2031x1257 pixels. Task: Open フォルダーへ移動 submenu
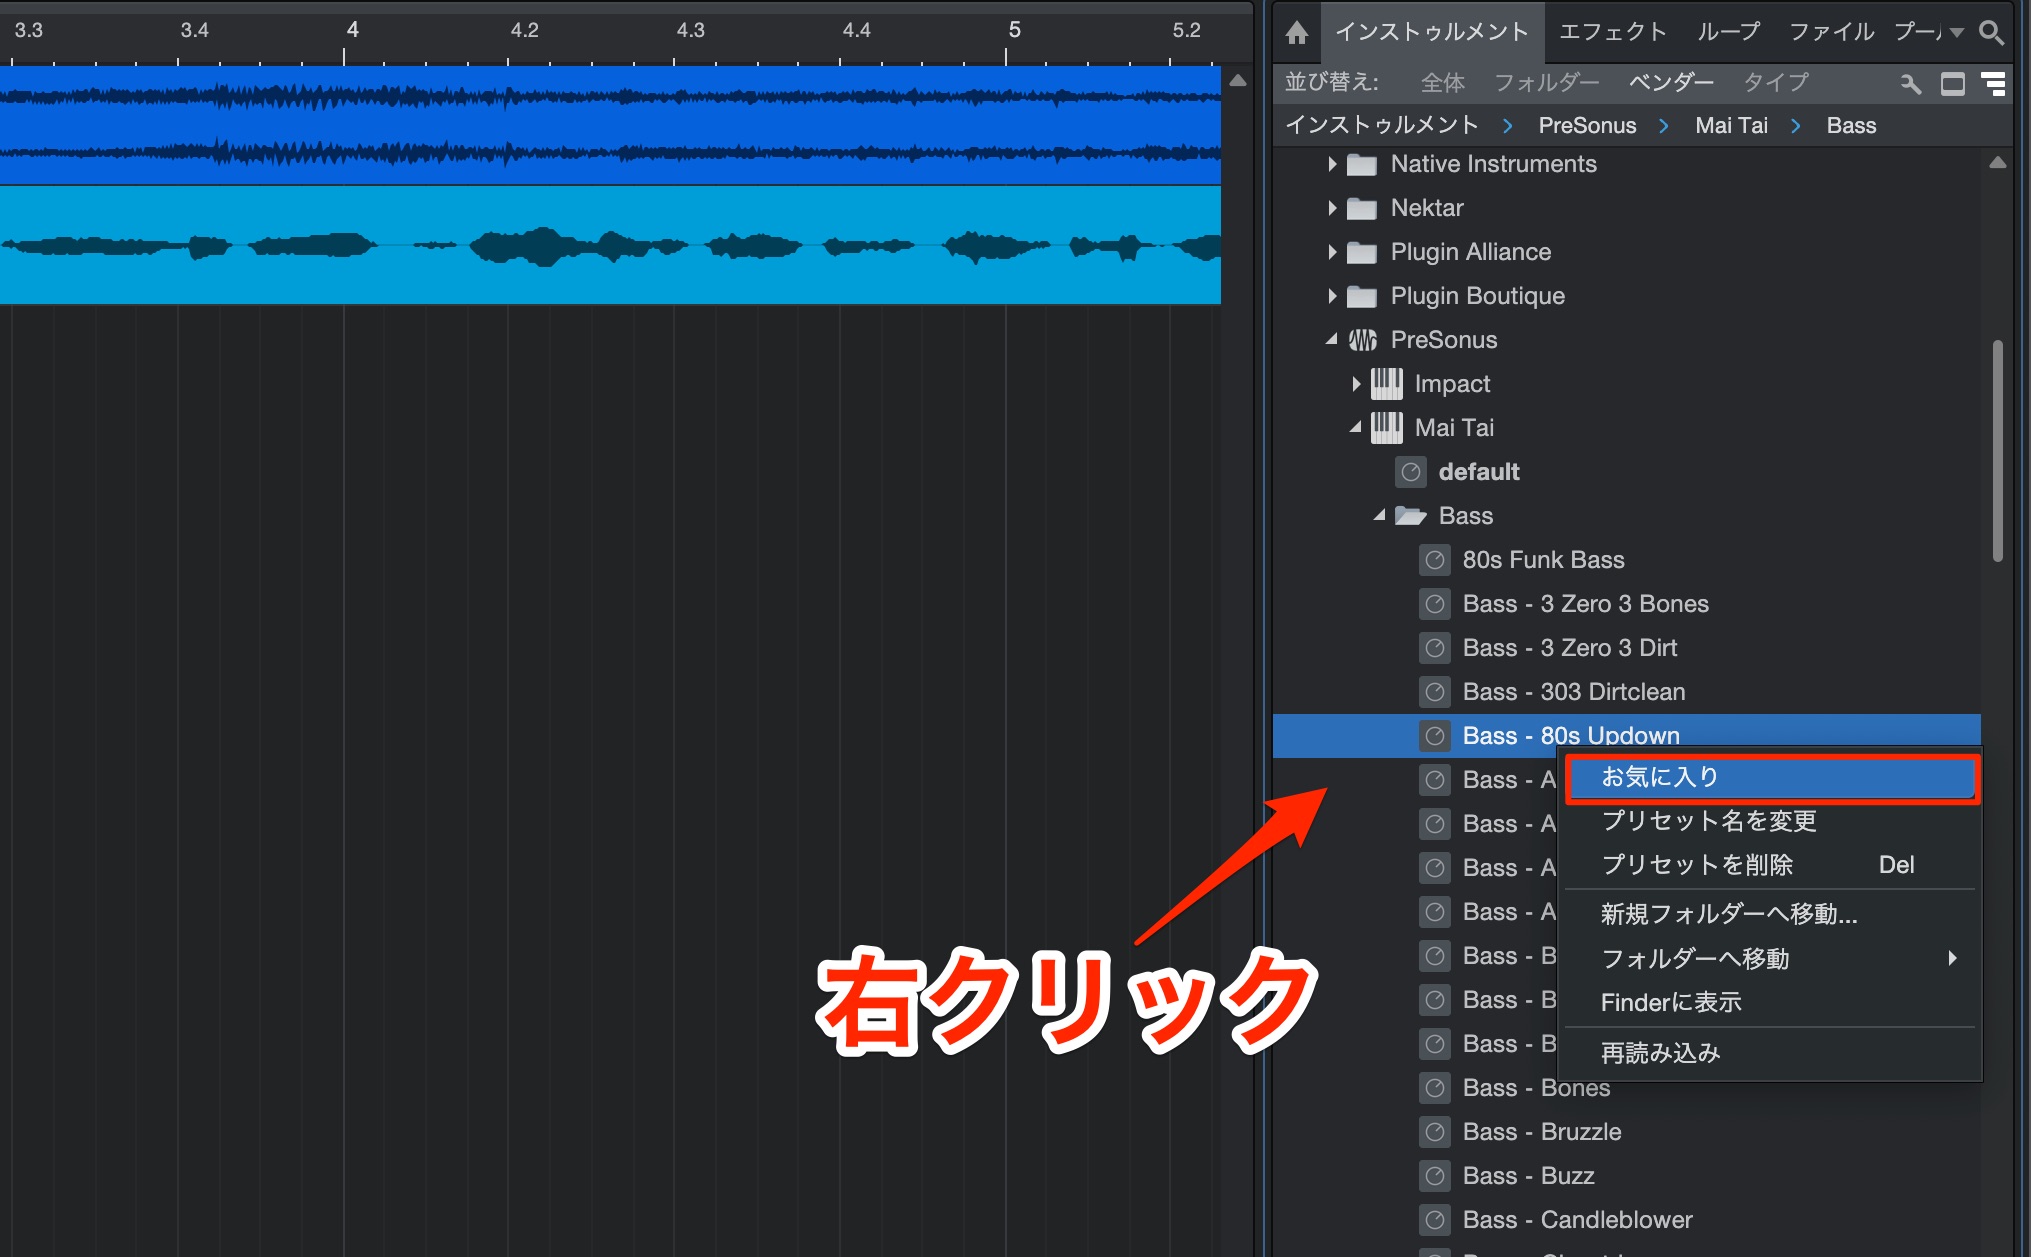point(1769,959)
